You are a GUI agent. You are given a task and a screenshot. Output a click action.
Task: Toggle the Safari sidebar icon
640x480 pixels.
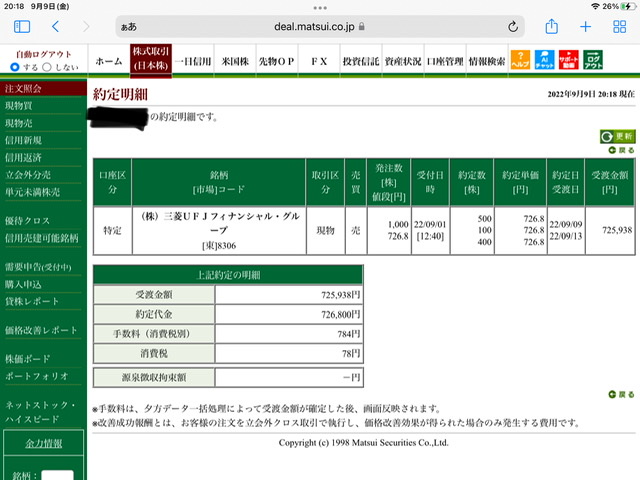click(22, 27)
